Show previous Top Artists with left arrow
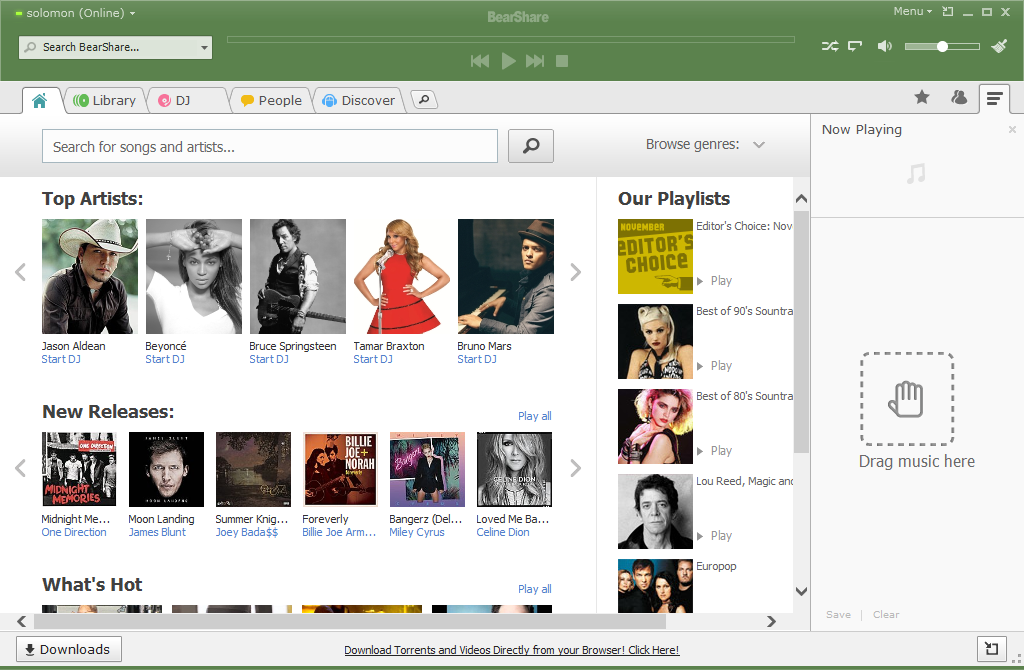1024x670 pixels. (x=21, y=272)
